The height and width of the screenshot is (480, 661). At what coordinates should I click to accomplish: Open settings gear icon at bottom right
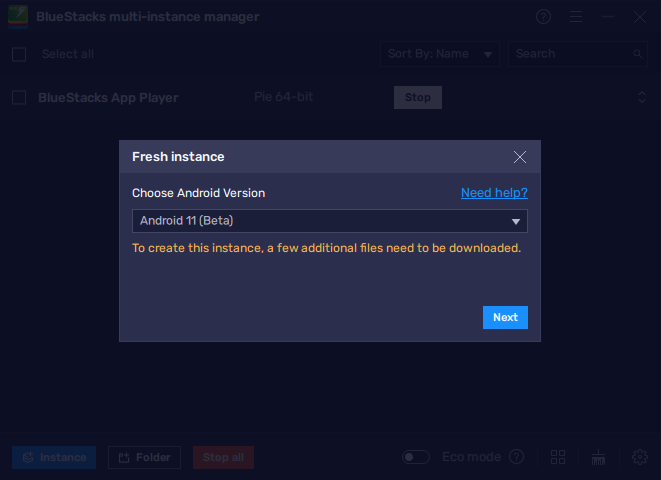(640, 457)
